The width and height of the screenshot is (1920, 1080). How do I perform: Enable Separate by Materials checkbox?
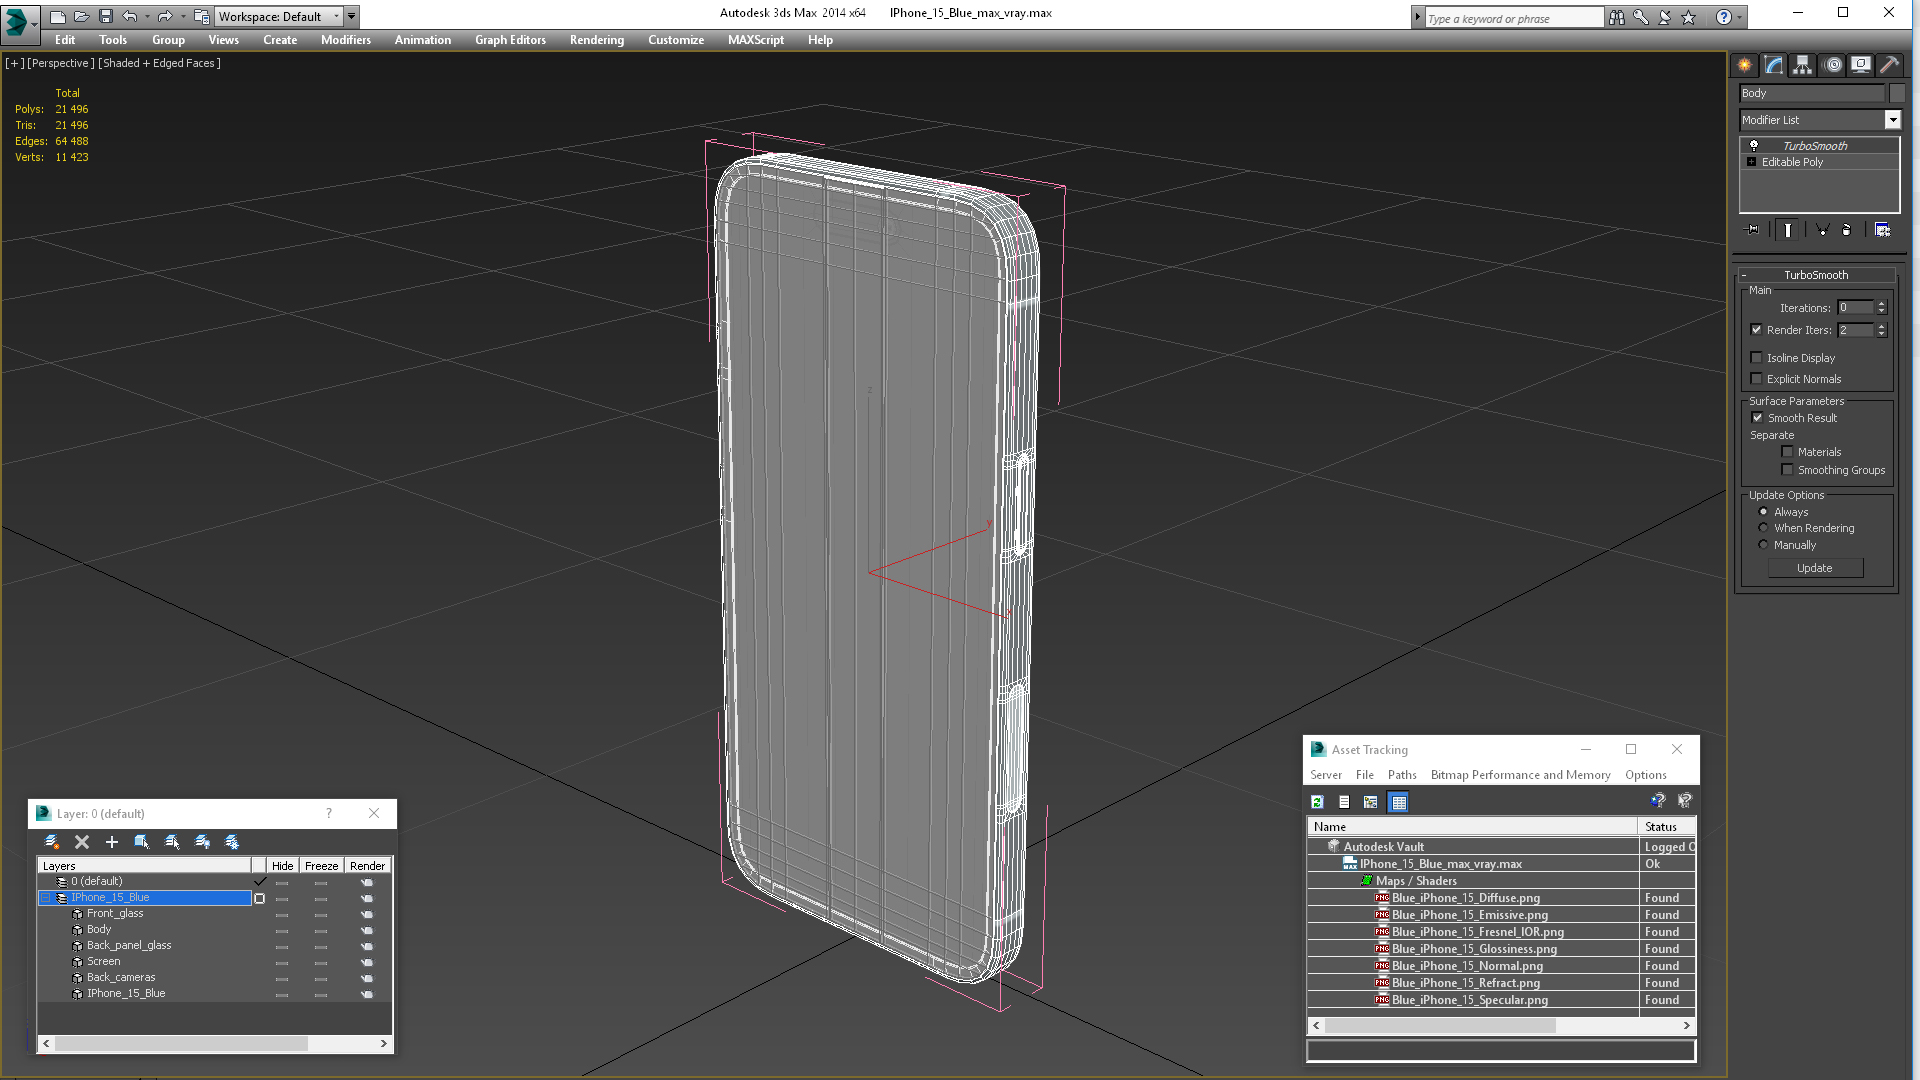(x=1788, y=452)
